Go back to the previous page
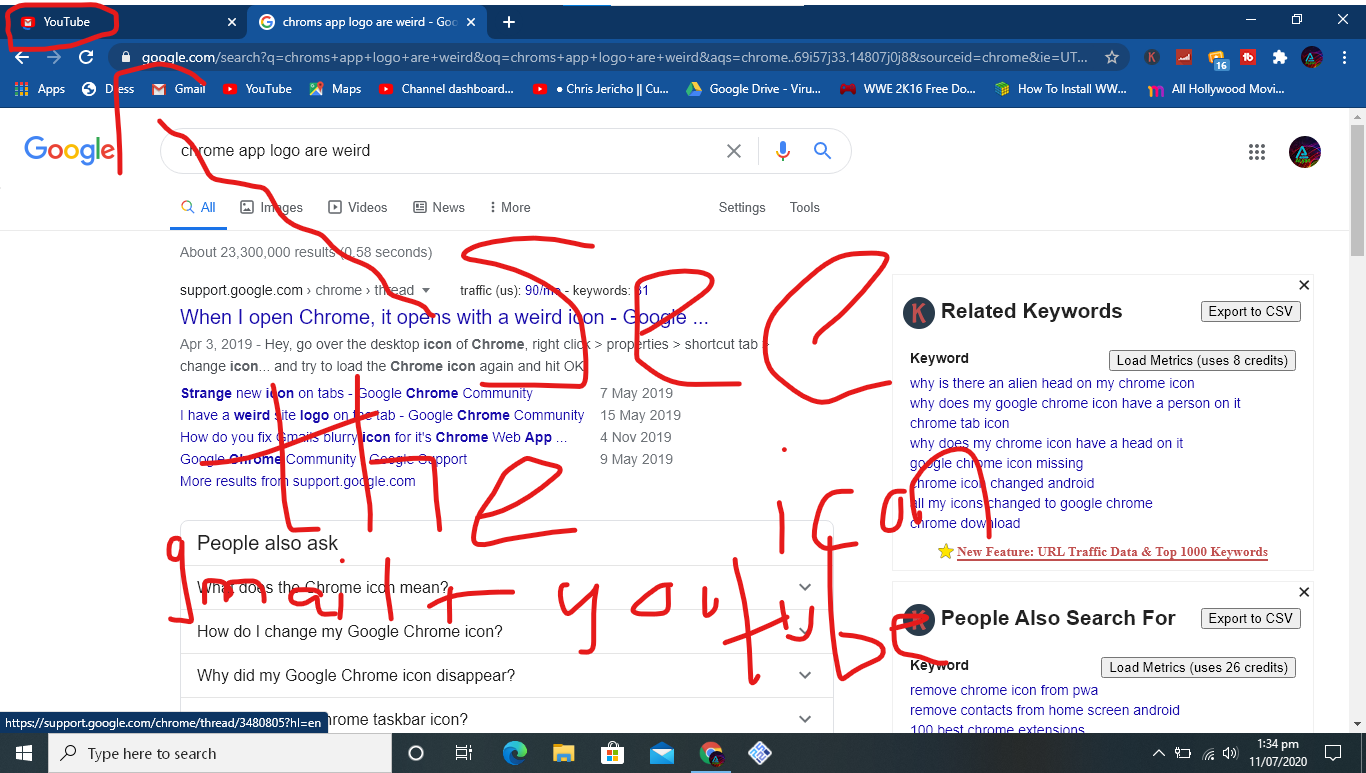Viewport: 1366px width, 773px height. point(22,58)
